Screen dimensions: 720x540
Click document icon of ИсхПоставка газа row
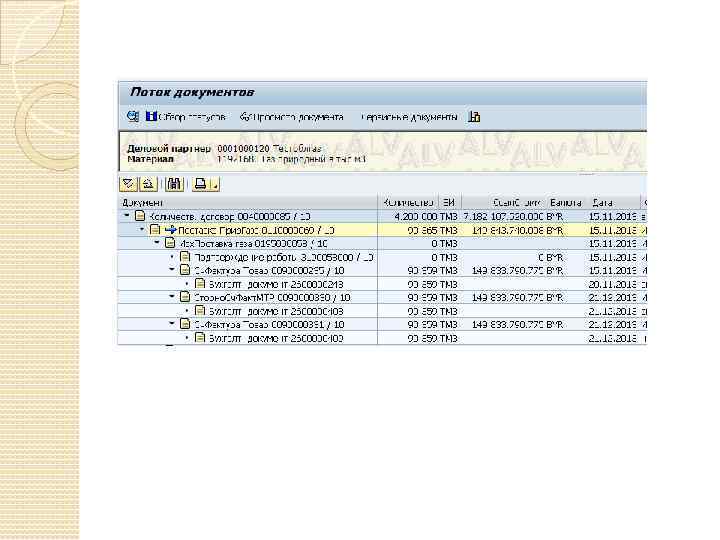click(x=170, y=242)
